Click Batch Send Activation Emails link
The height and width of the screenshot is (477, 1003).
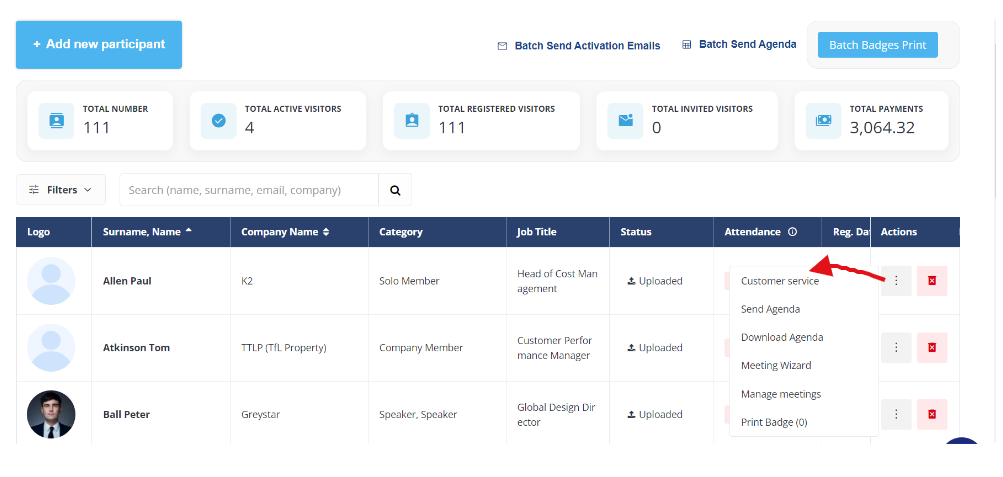587,46
